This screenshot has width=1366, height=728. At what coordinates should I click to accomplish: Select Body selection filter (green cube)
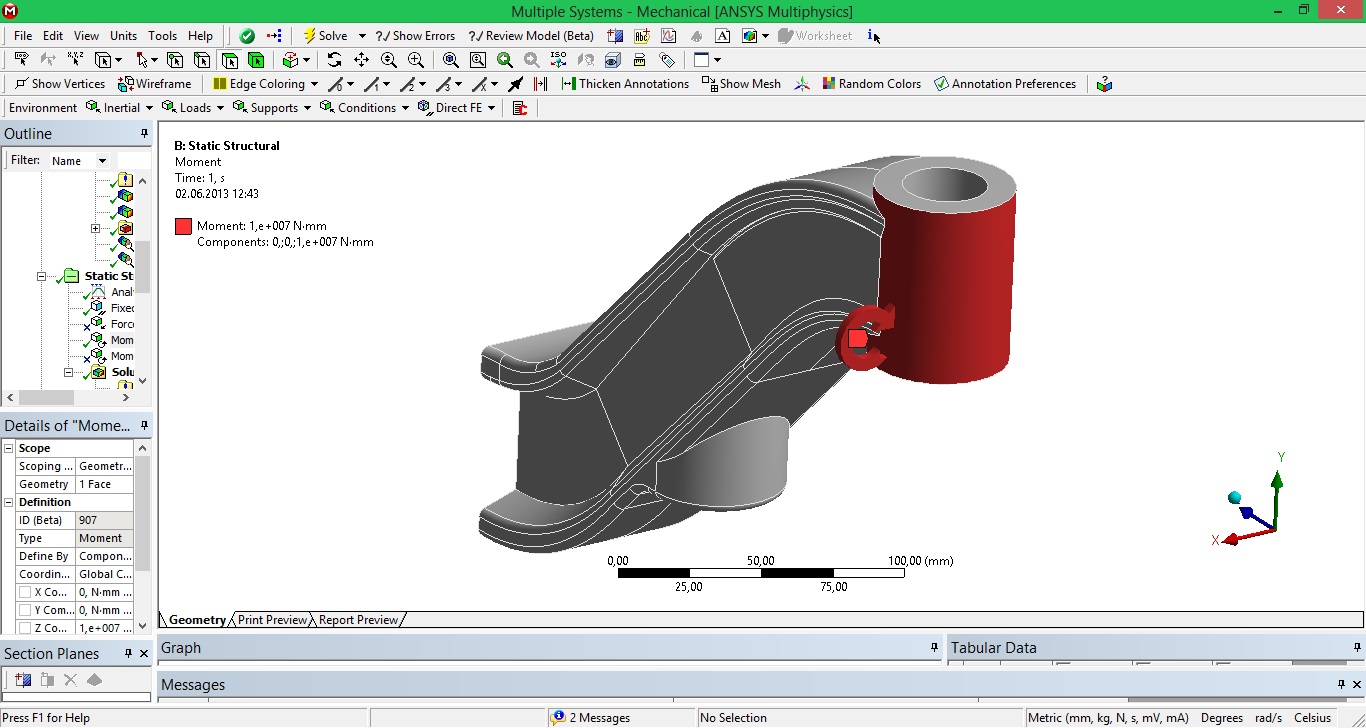click(256, 60)
